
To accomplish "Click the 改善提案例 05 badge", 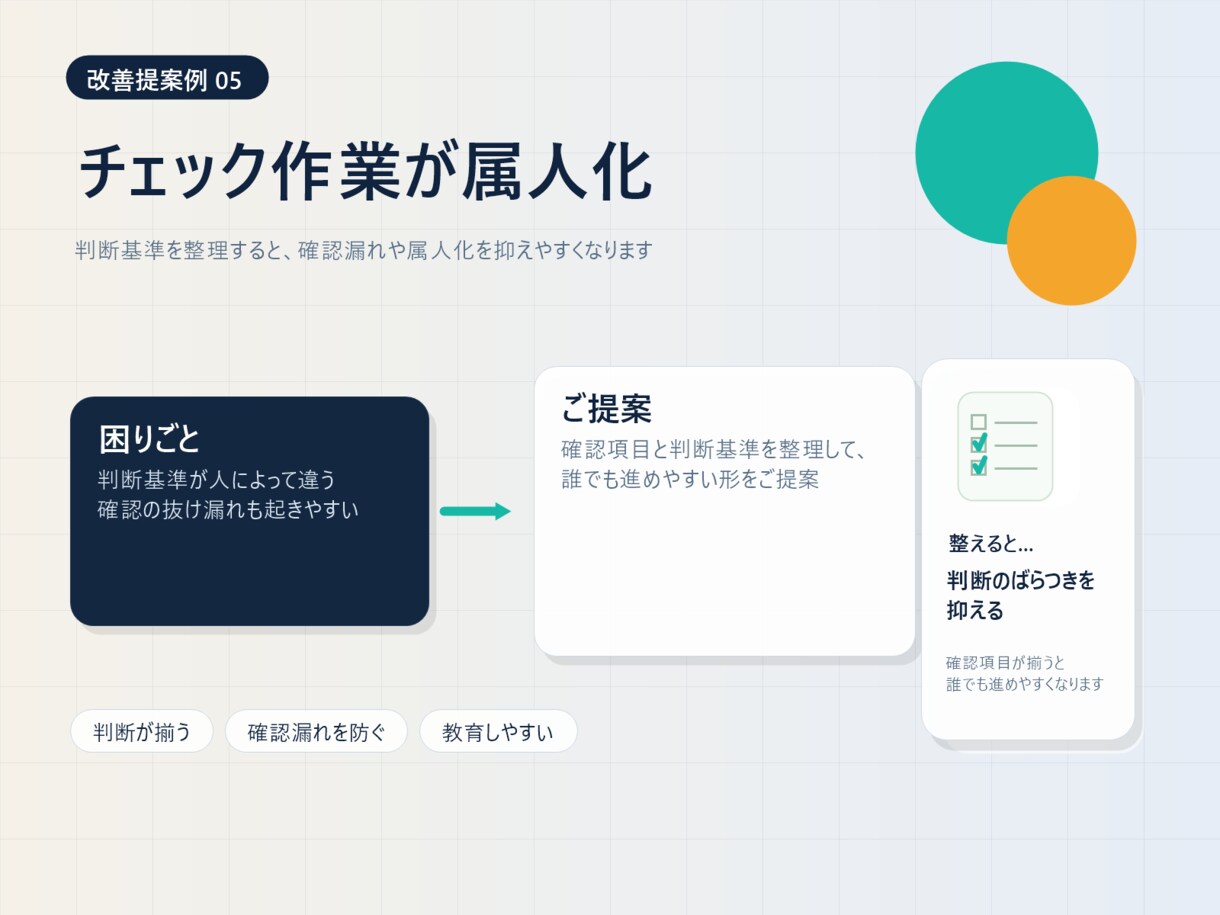I will tap(167, 78).
